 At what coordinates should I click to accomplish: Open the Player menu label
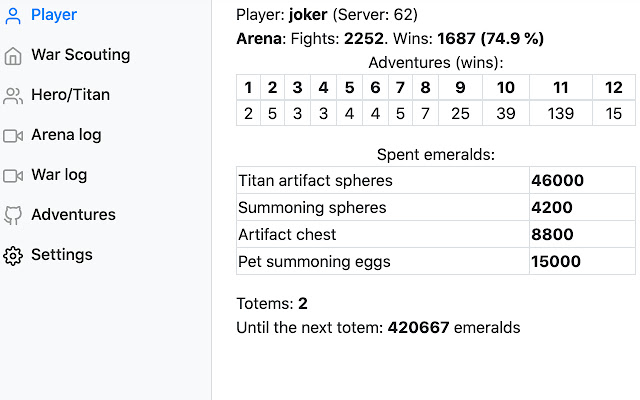point(54,15)
